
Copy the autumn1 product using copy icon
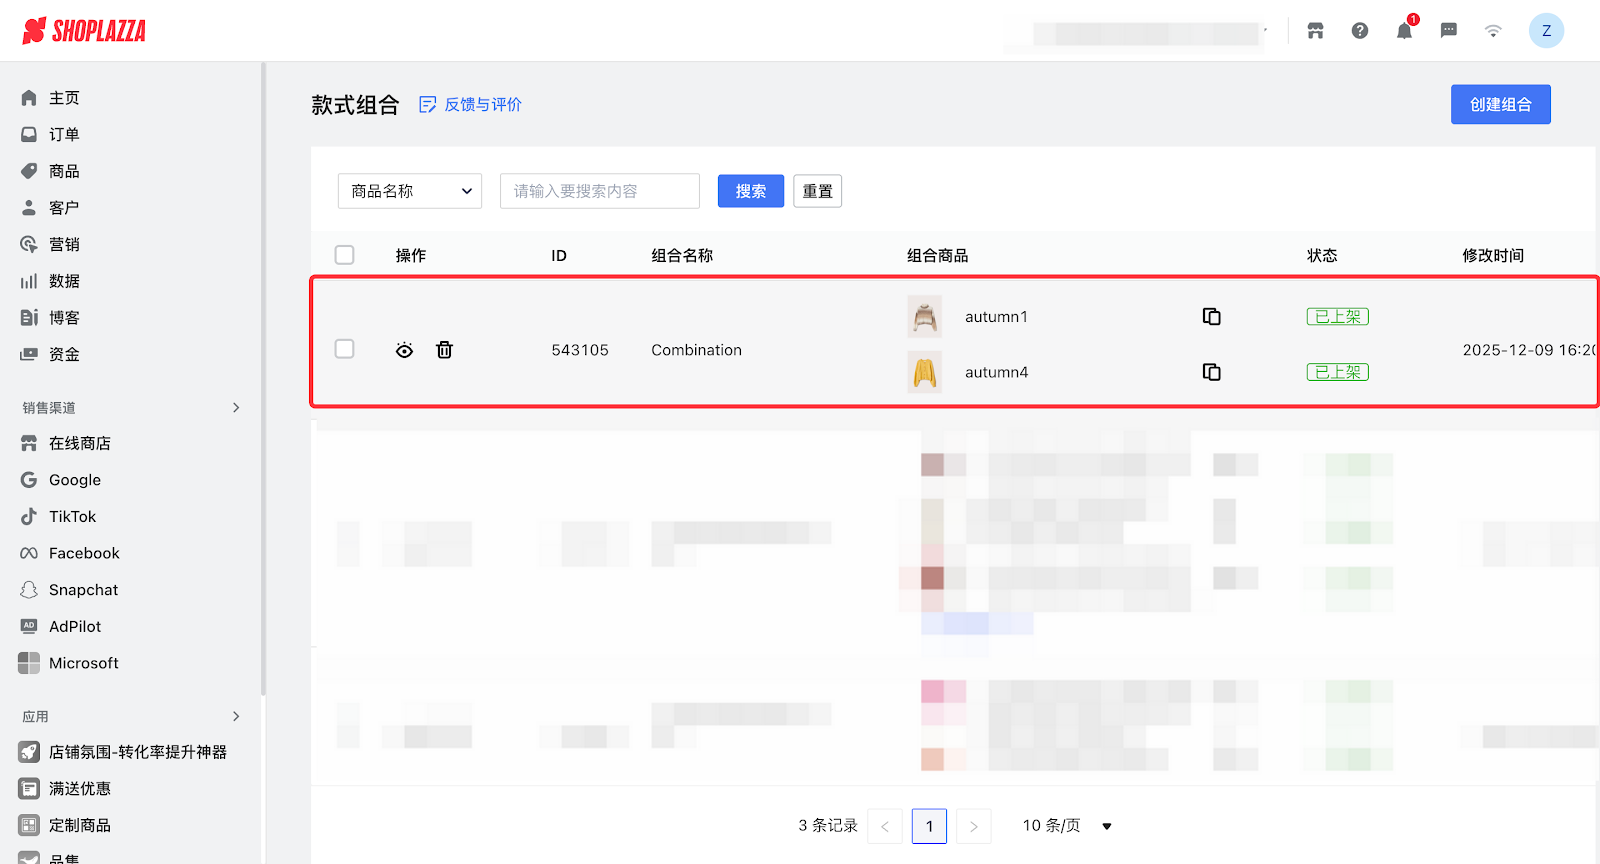[1211, 317]
